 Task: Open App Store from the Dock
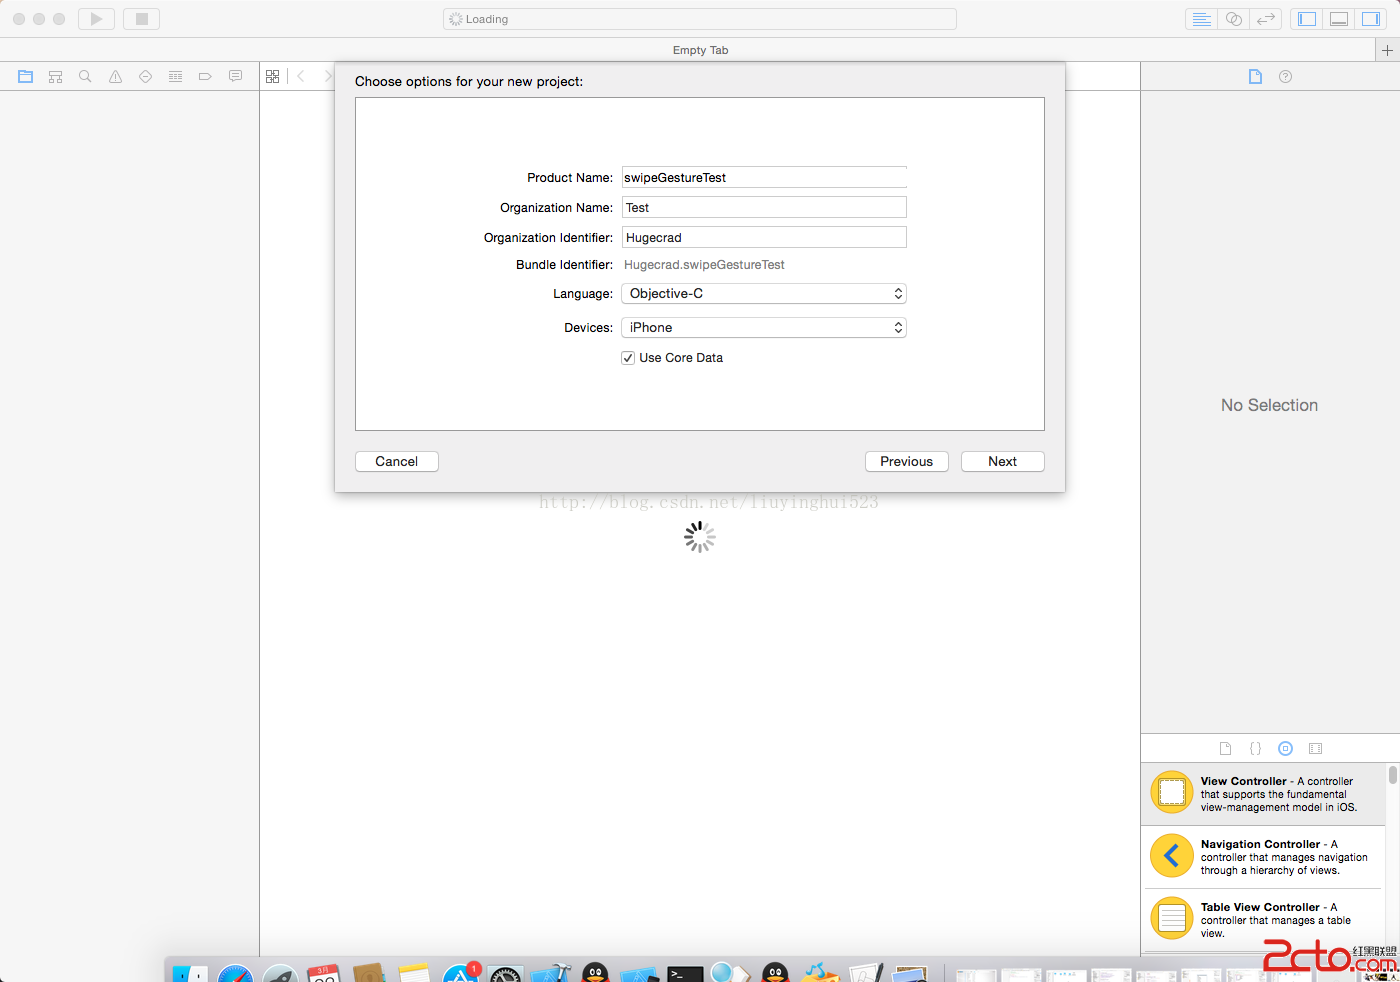460,973
